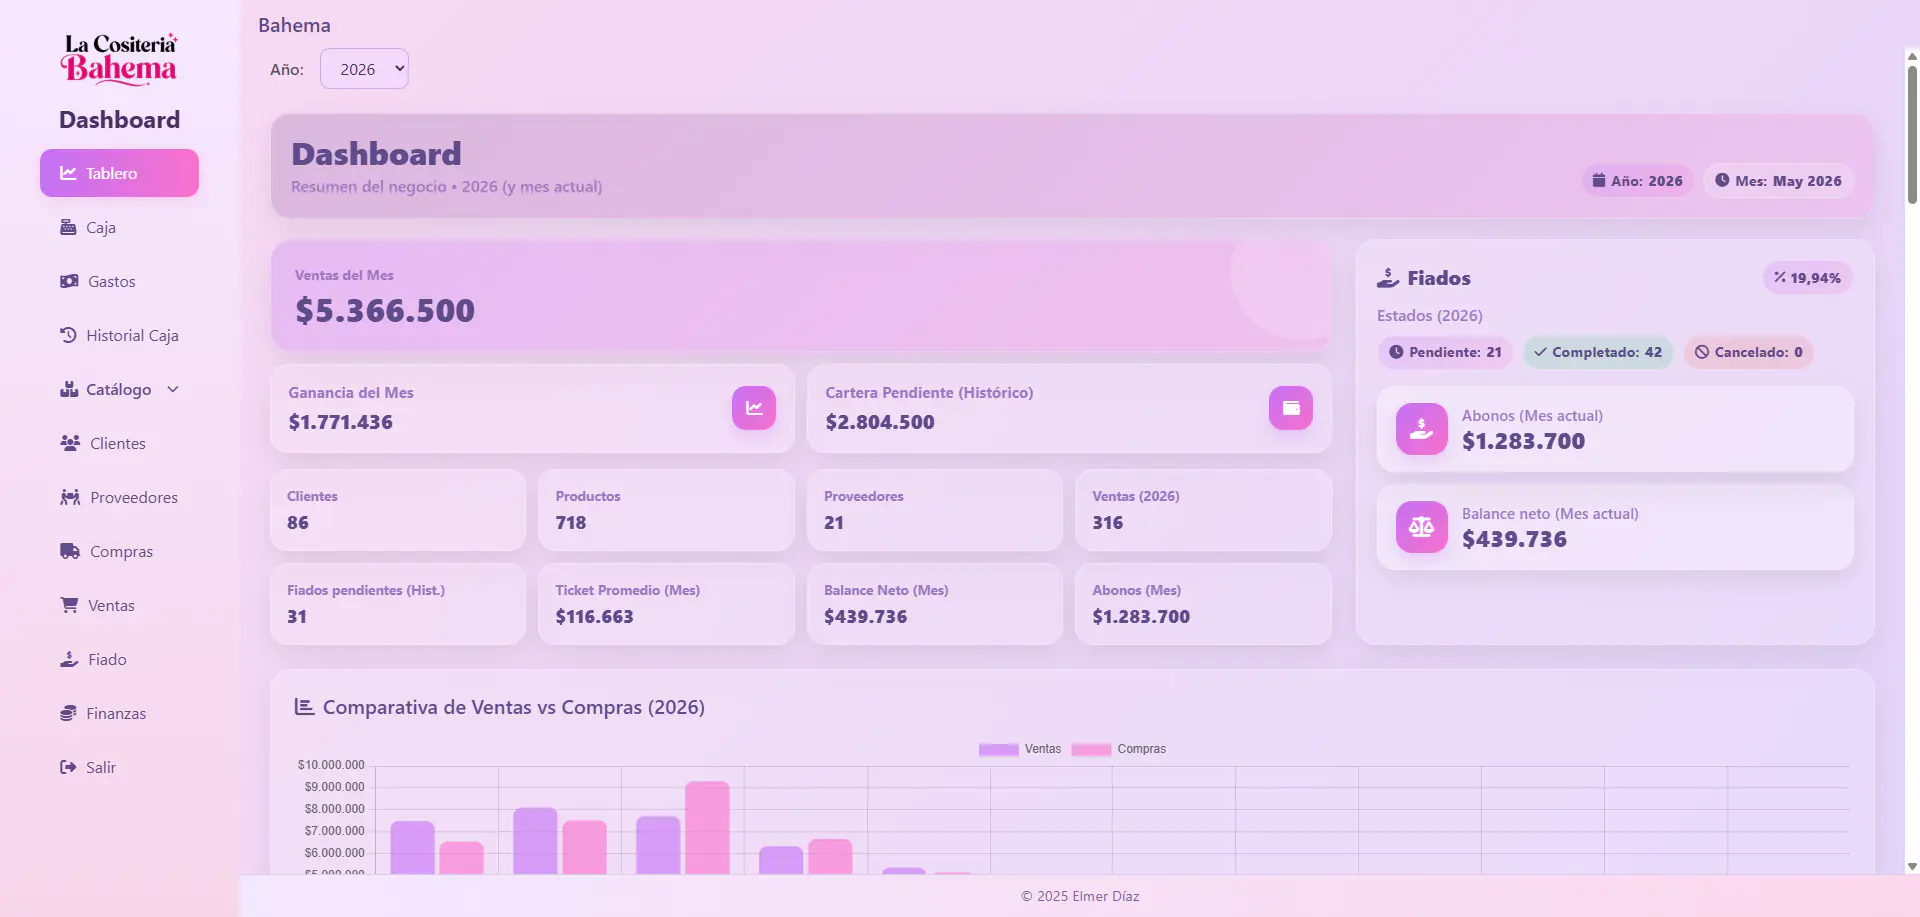Click the Ticket Promedio $116.663 card

[x=666, y=604]
